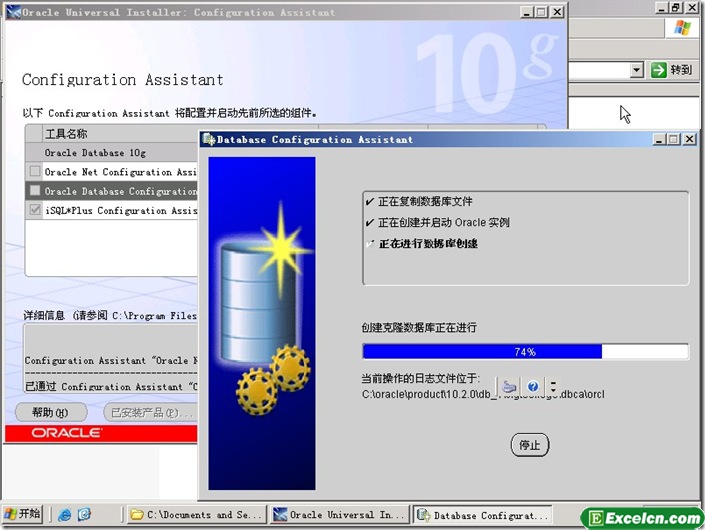Restore down the background browser window

677,8
